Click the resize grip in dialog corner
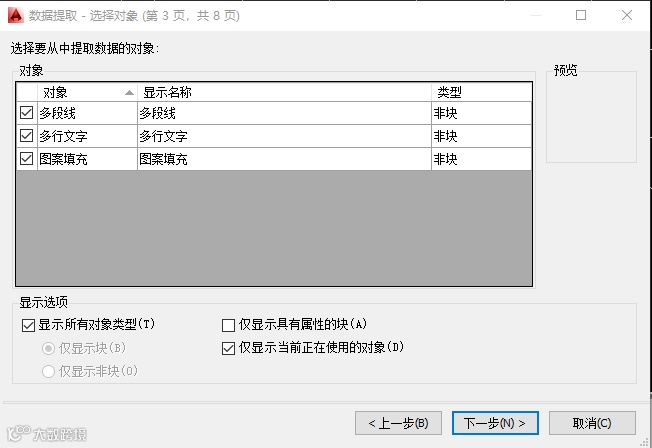 [x=646, y=442]
